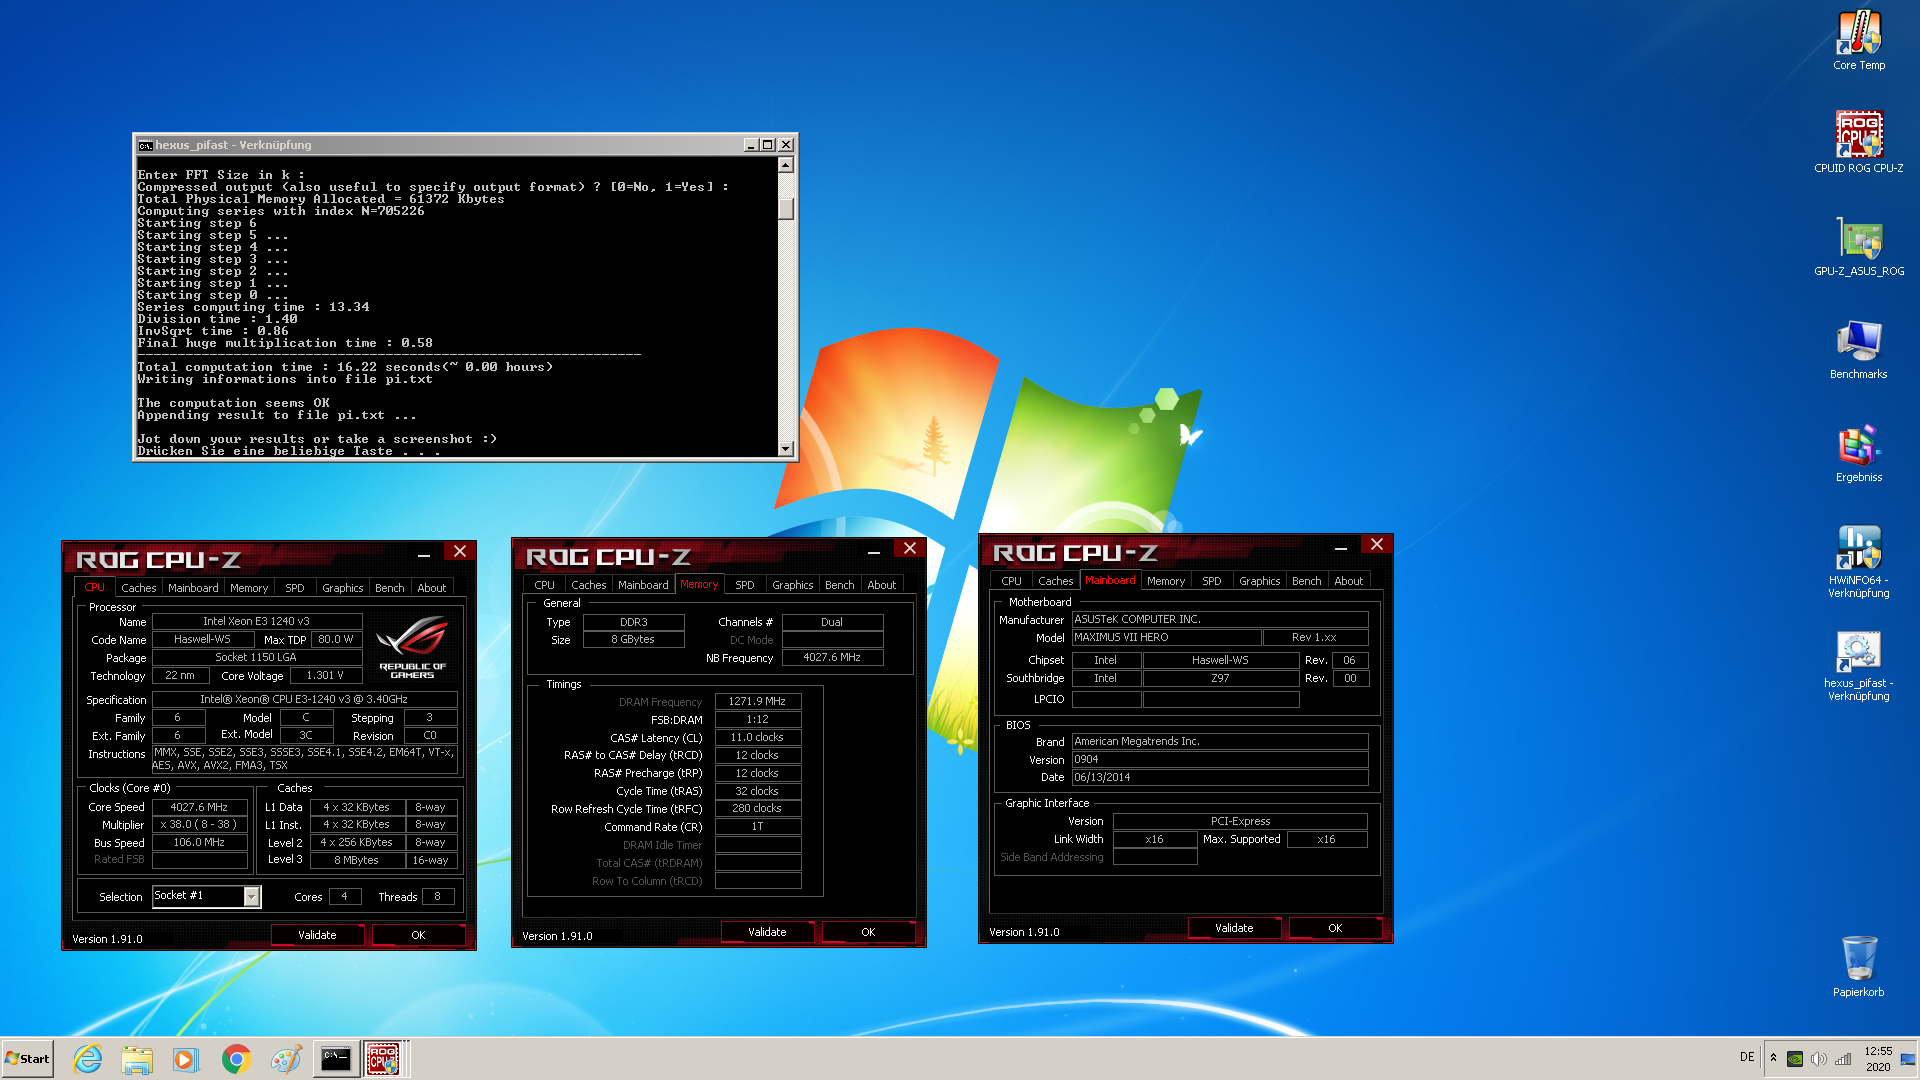The image size is (1920, 1080).
Task: Select Graphics tab in Memory window
Action: tap(792, 585)
